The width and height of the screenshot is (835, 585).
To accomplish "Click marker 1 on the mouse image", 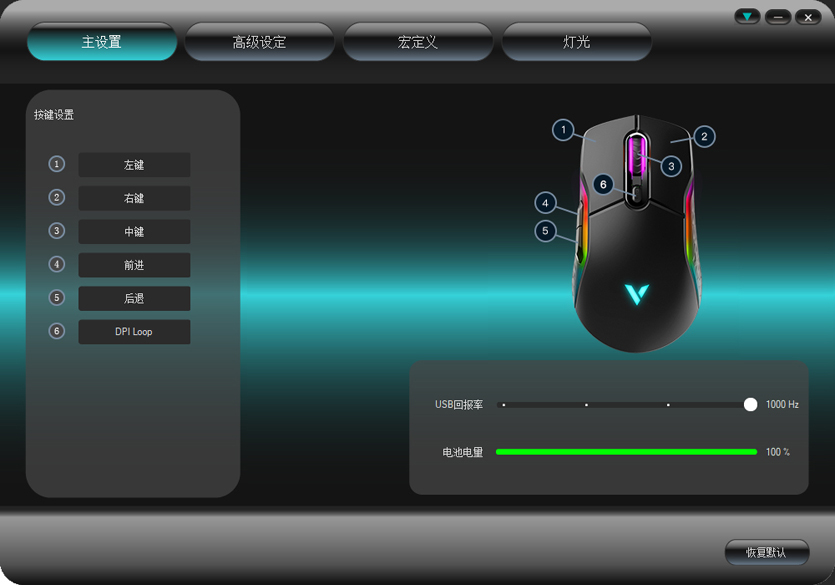I will pyautogui.click(x=564, y=130).
